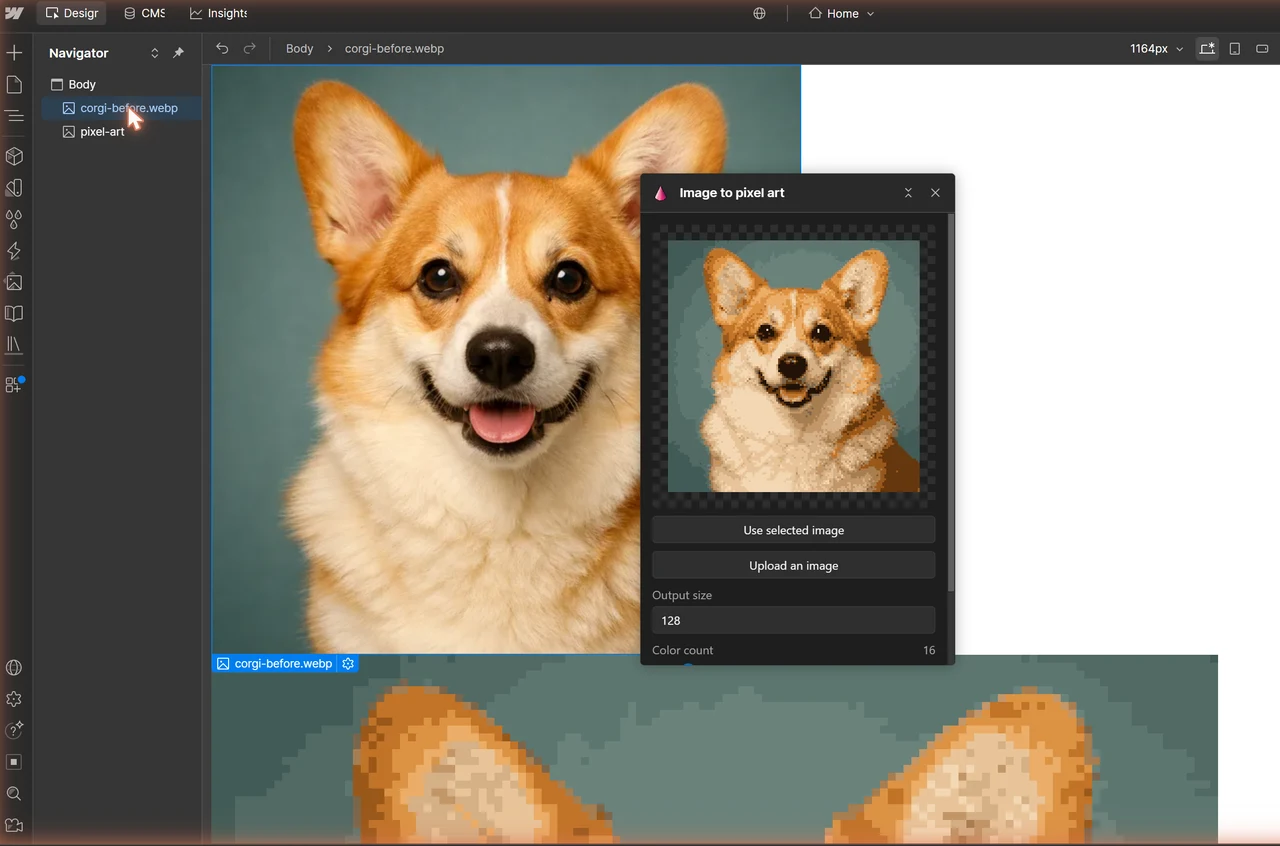Click the Use selected image button
This screenshot has height=846, width=1280.
(x=794, y=530)
